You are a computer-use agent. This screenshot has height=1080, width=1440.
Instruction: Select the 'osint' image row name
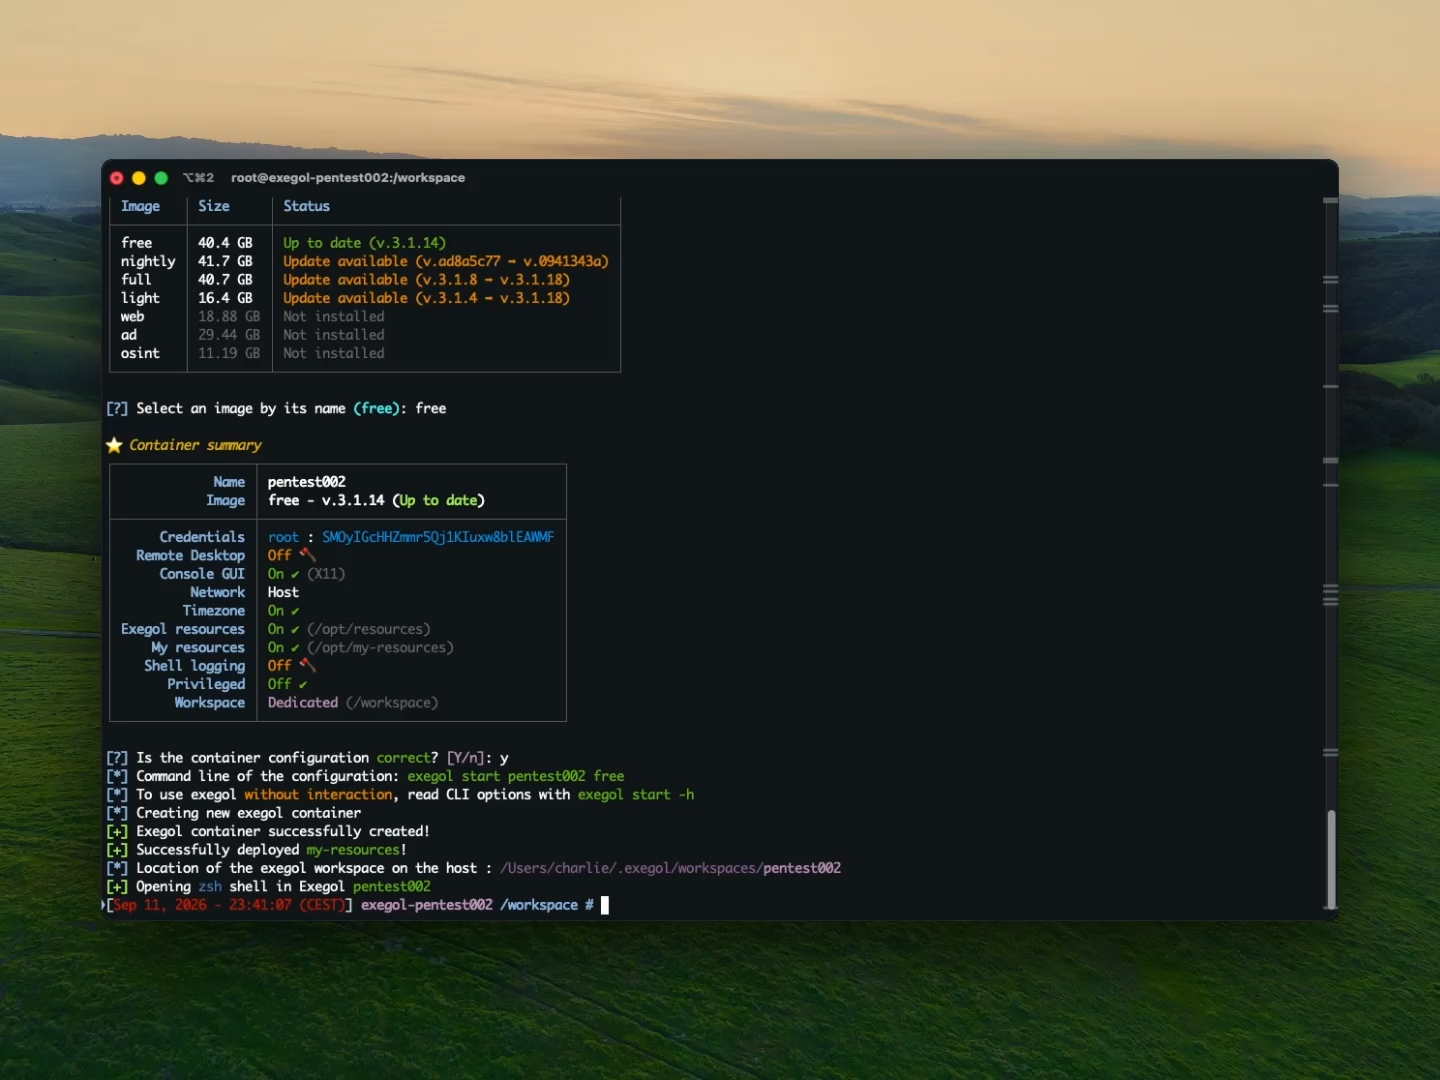pyautogui.click(x=140, y=353)
